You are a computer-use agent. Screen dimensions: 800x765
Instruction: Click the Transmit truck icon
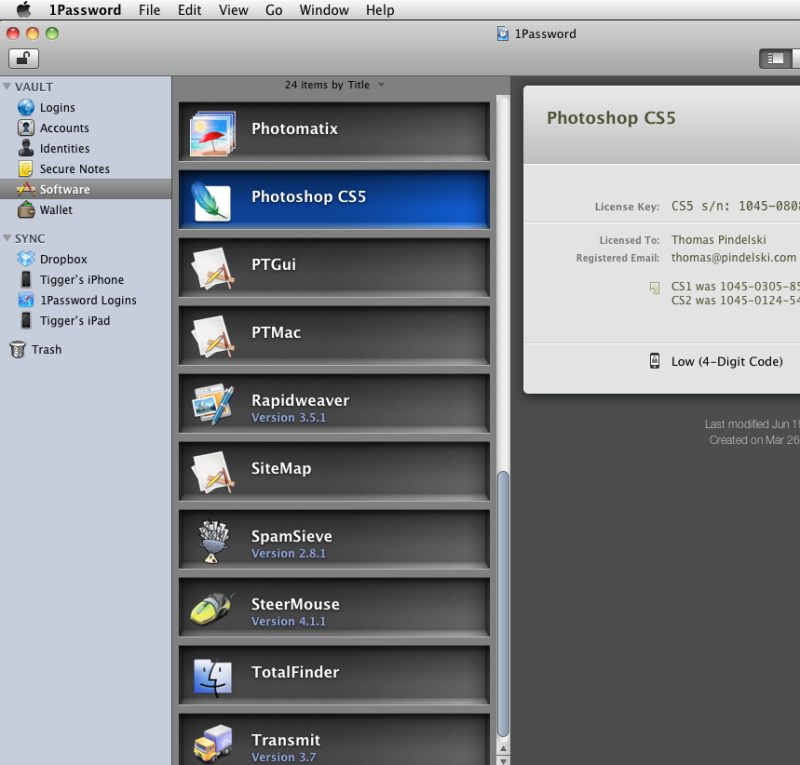coord(213,744)
